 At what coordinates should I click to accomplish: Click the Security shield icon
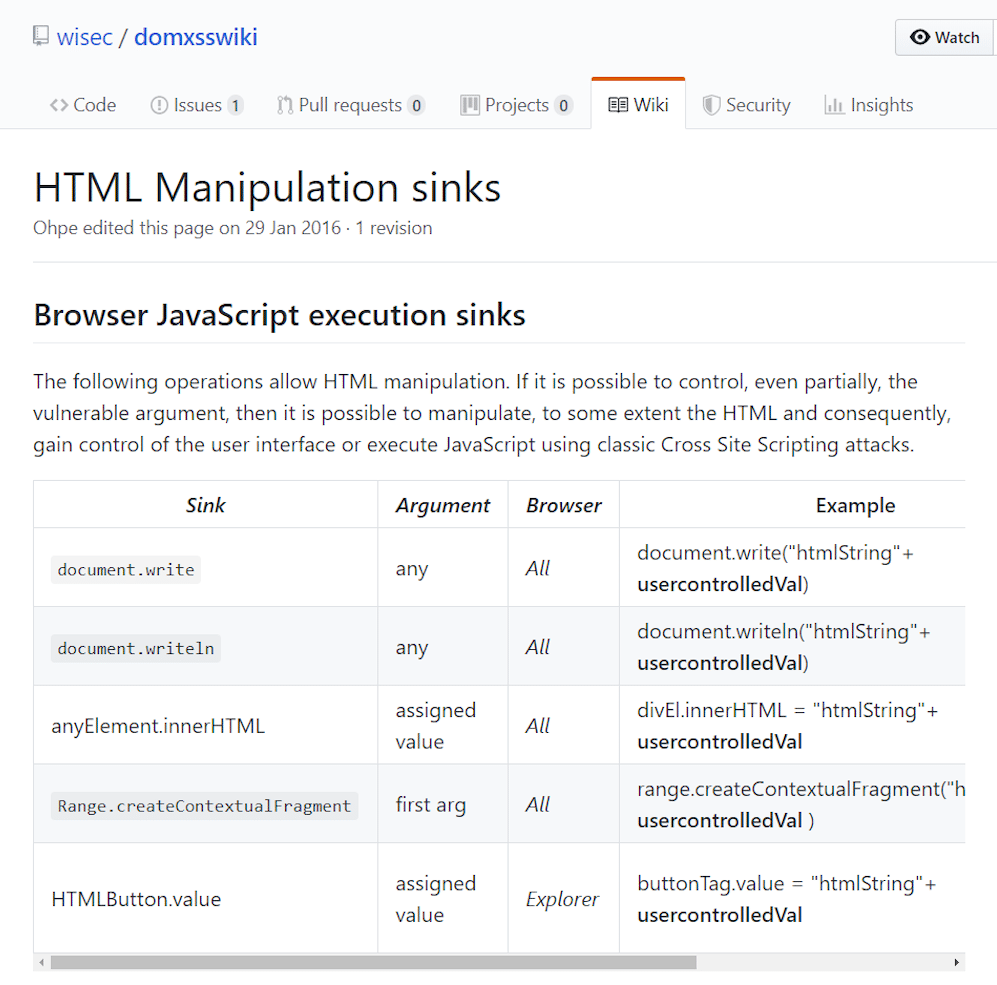click(x=712, y=106)
